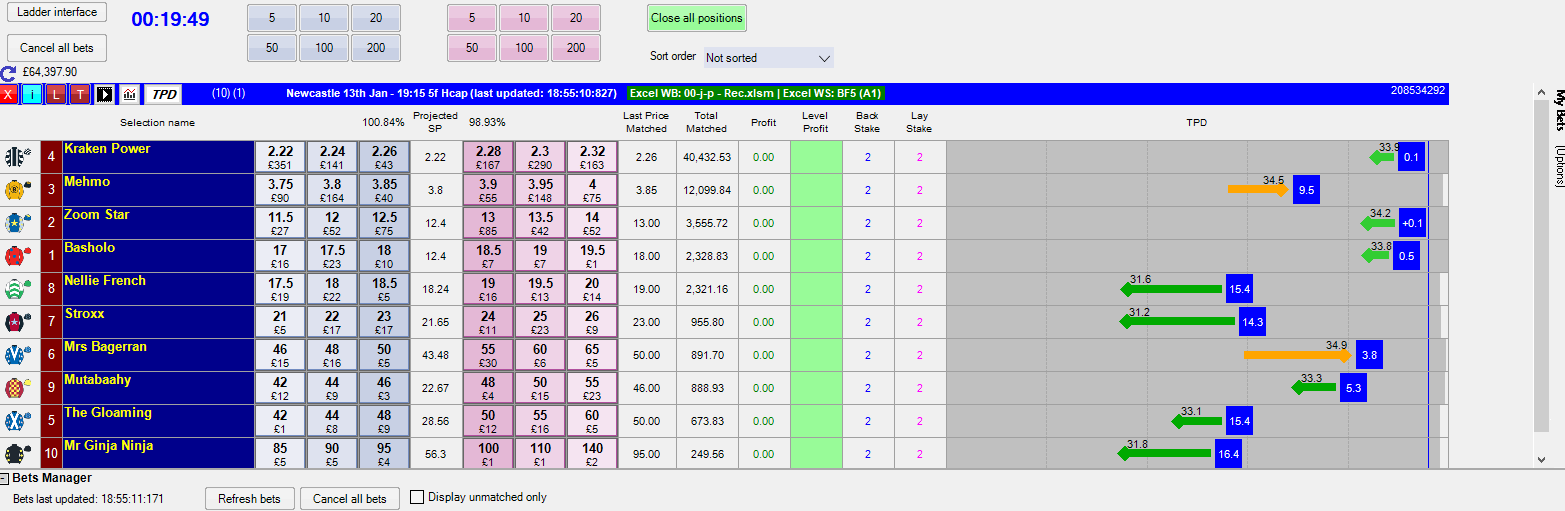Open the live video play icon
This screenshot has width=1565, height=511.
click(104, 95)
